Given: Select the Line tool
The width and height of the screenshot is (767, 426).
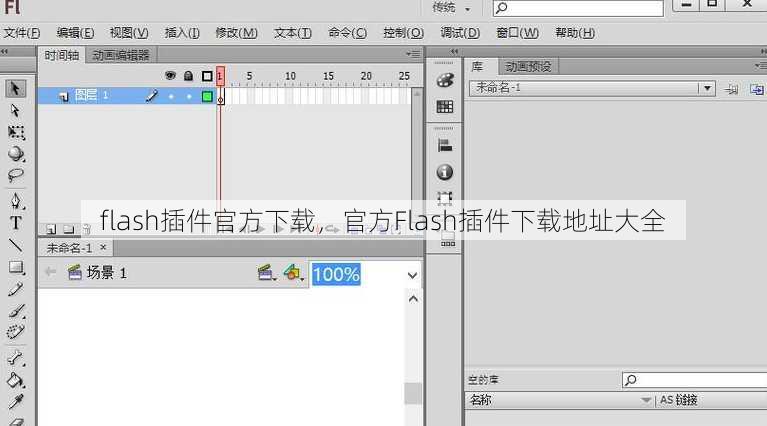Looking at the screenshot, I should pos(16,245).
